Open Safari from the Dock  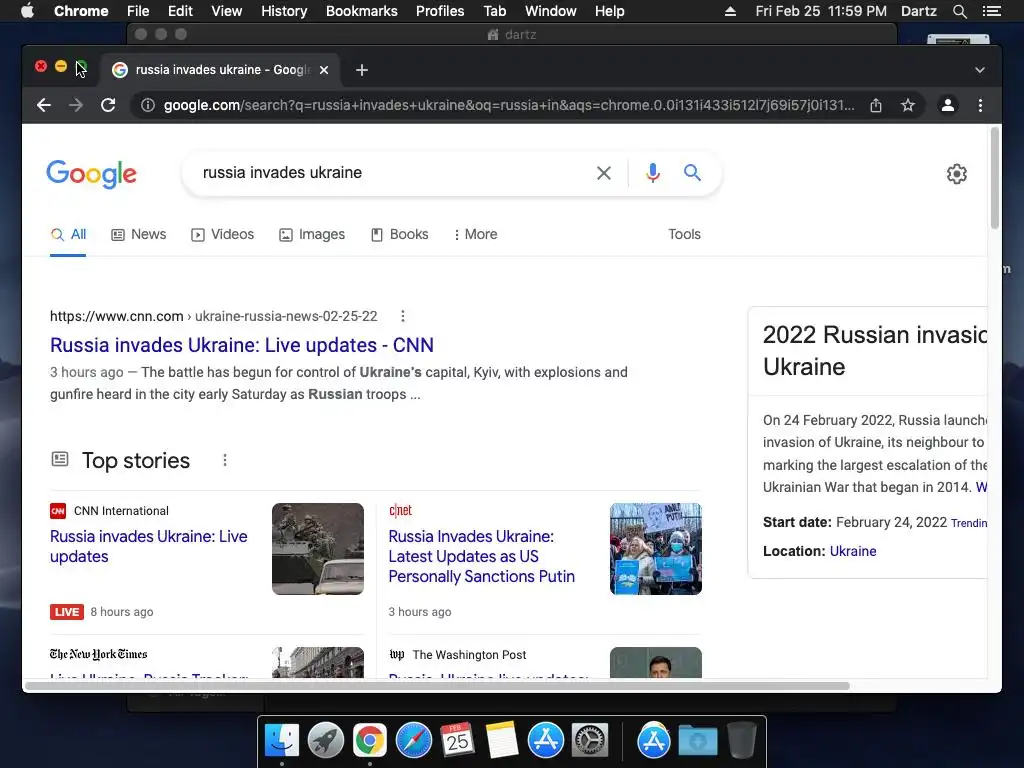click(413, 740)
